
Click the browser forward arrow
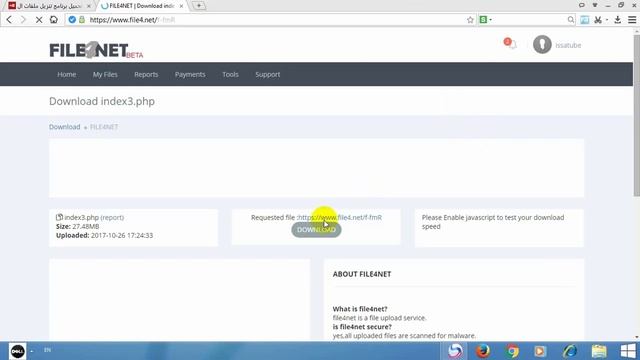23,20
